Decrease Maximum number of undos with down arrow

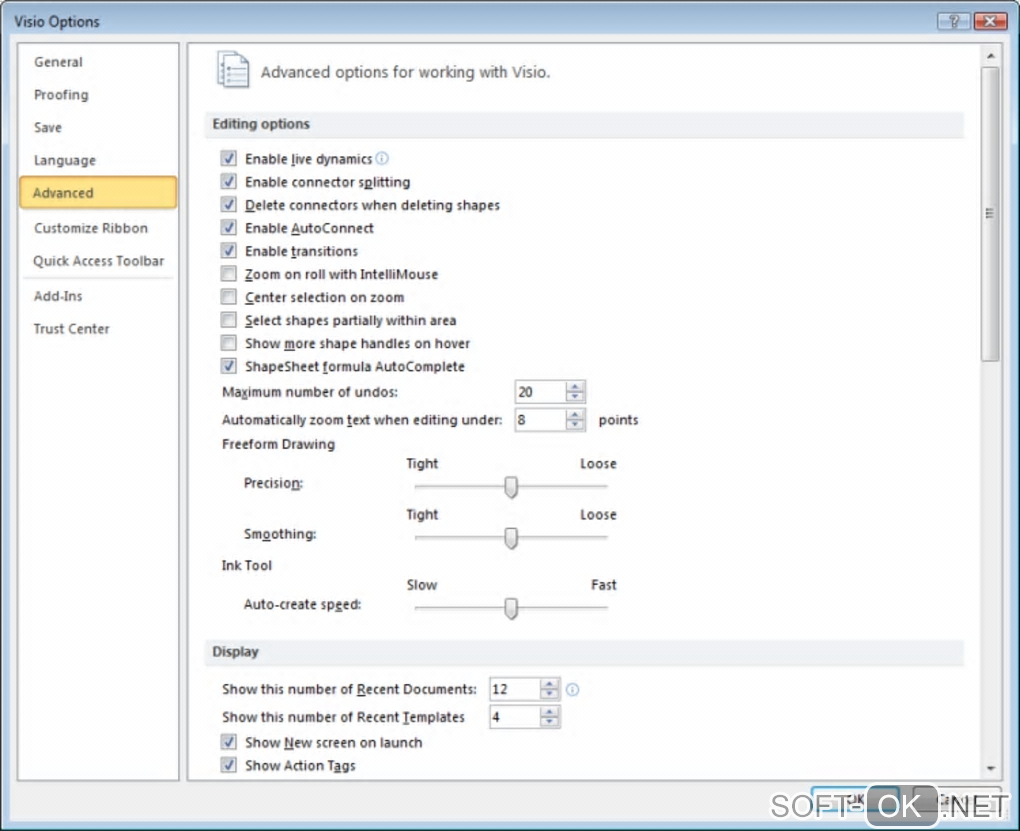point(575,396)
